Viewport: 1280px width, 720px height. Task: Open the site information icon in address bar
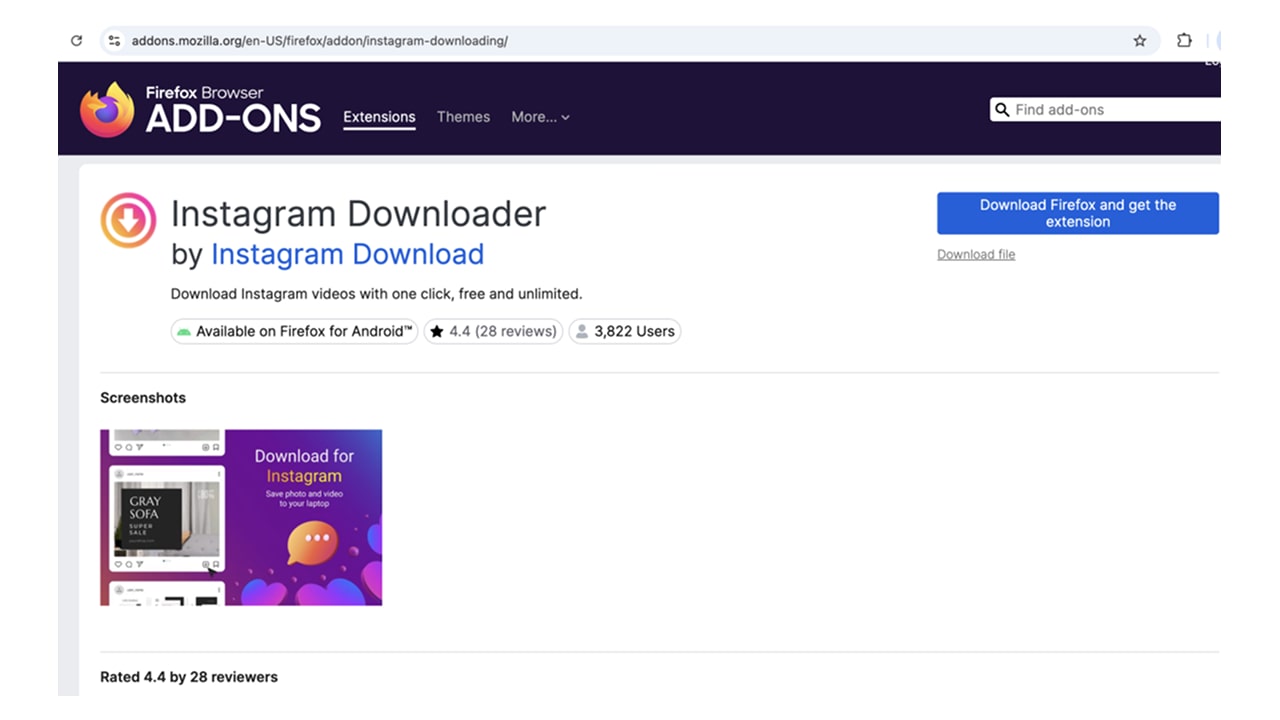click(x=114, y=41)
